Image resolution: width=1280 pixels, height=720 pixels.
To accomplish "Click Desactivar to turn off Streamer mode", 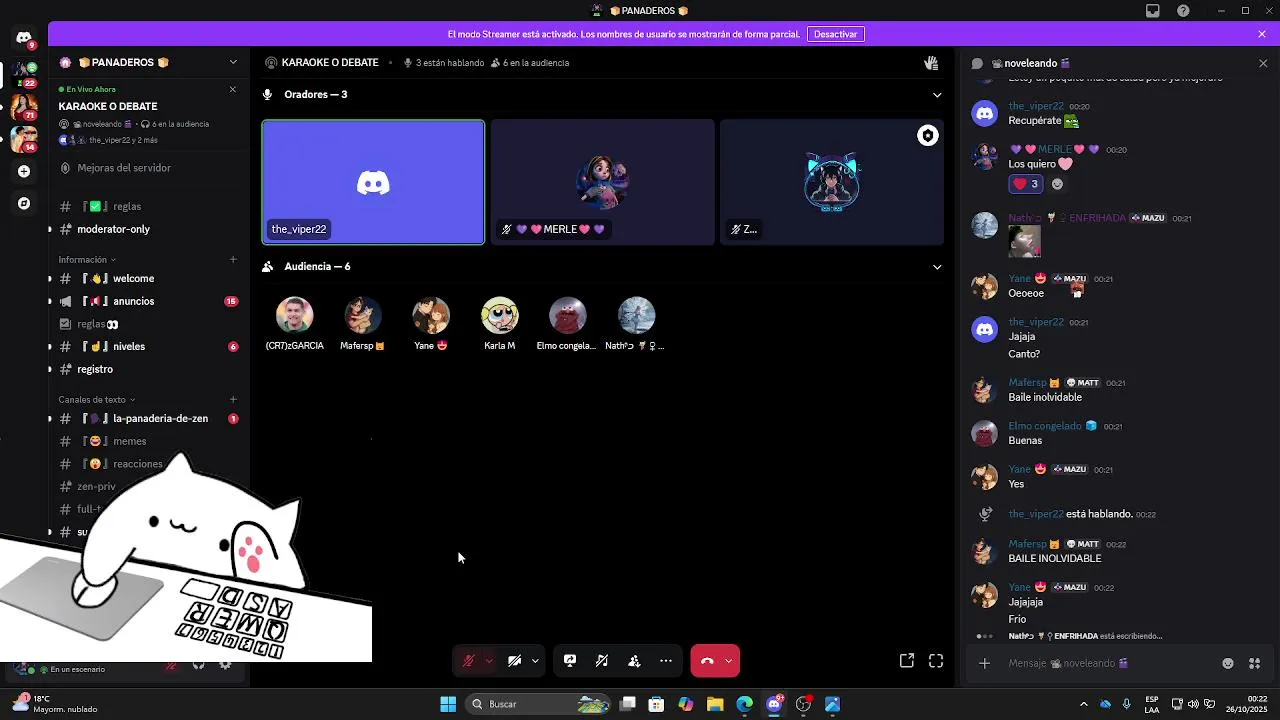I will click(x=835, y=34).
